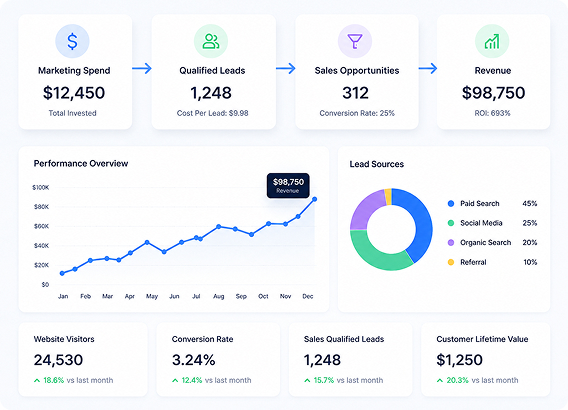Click the growth chart Revenue icon

492,41
